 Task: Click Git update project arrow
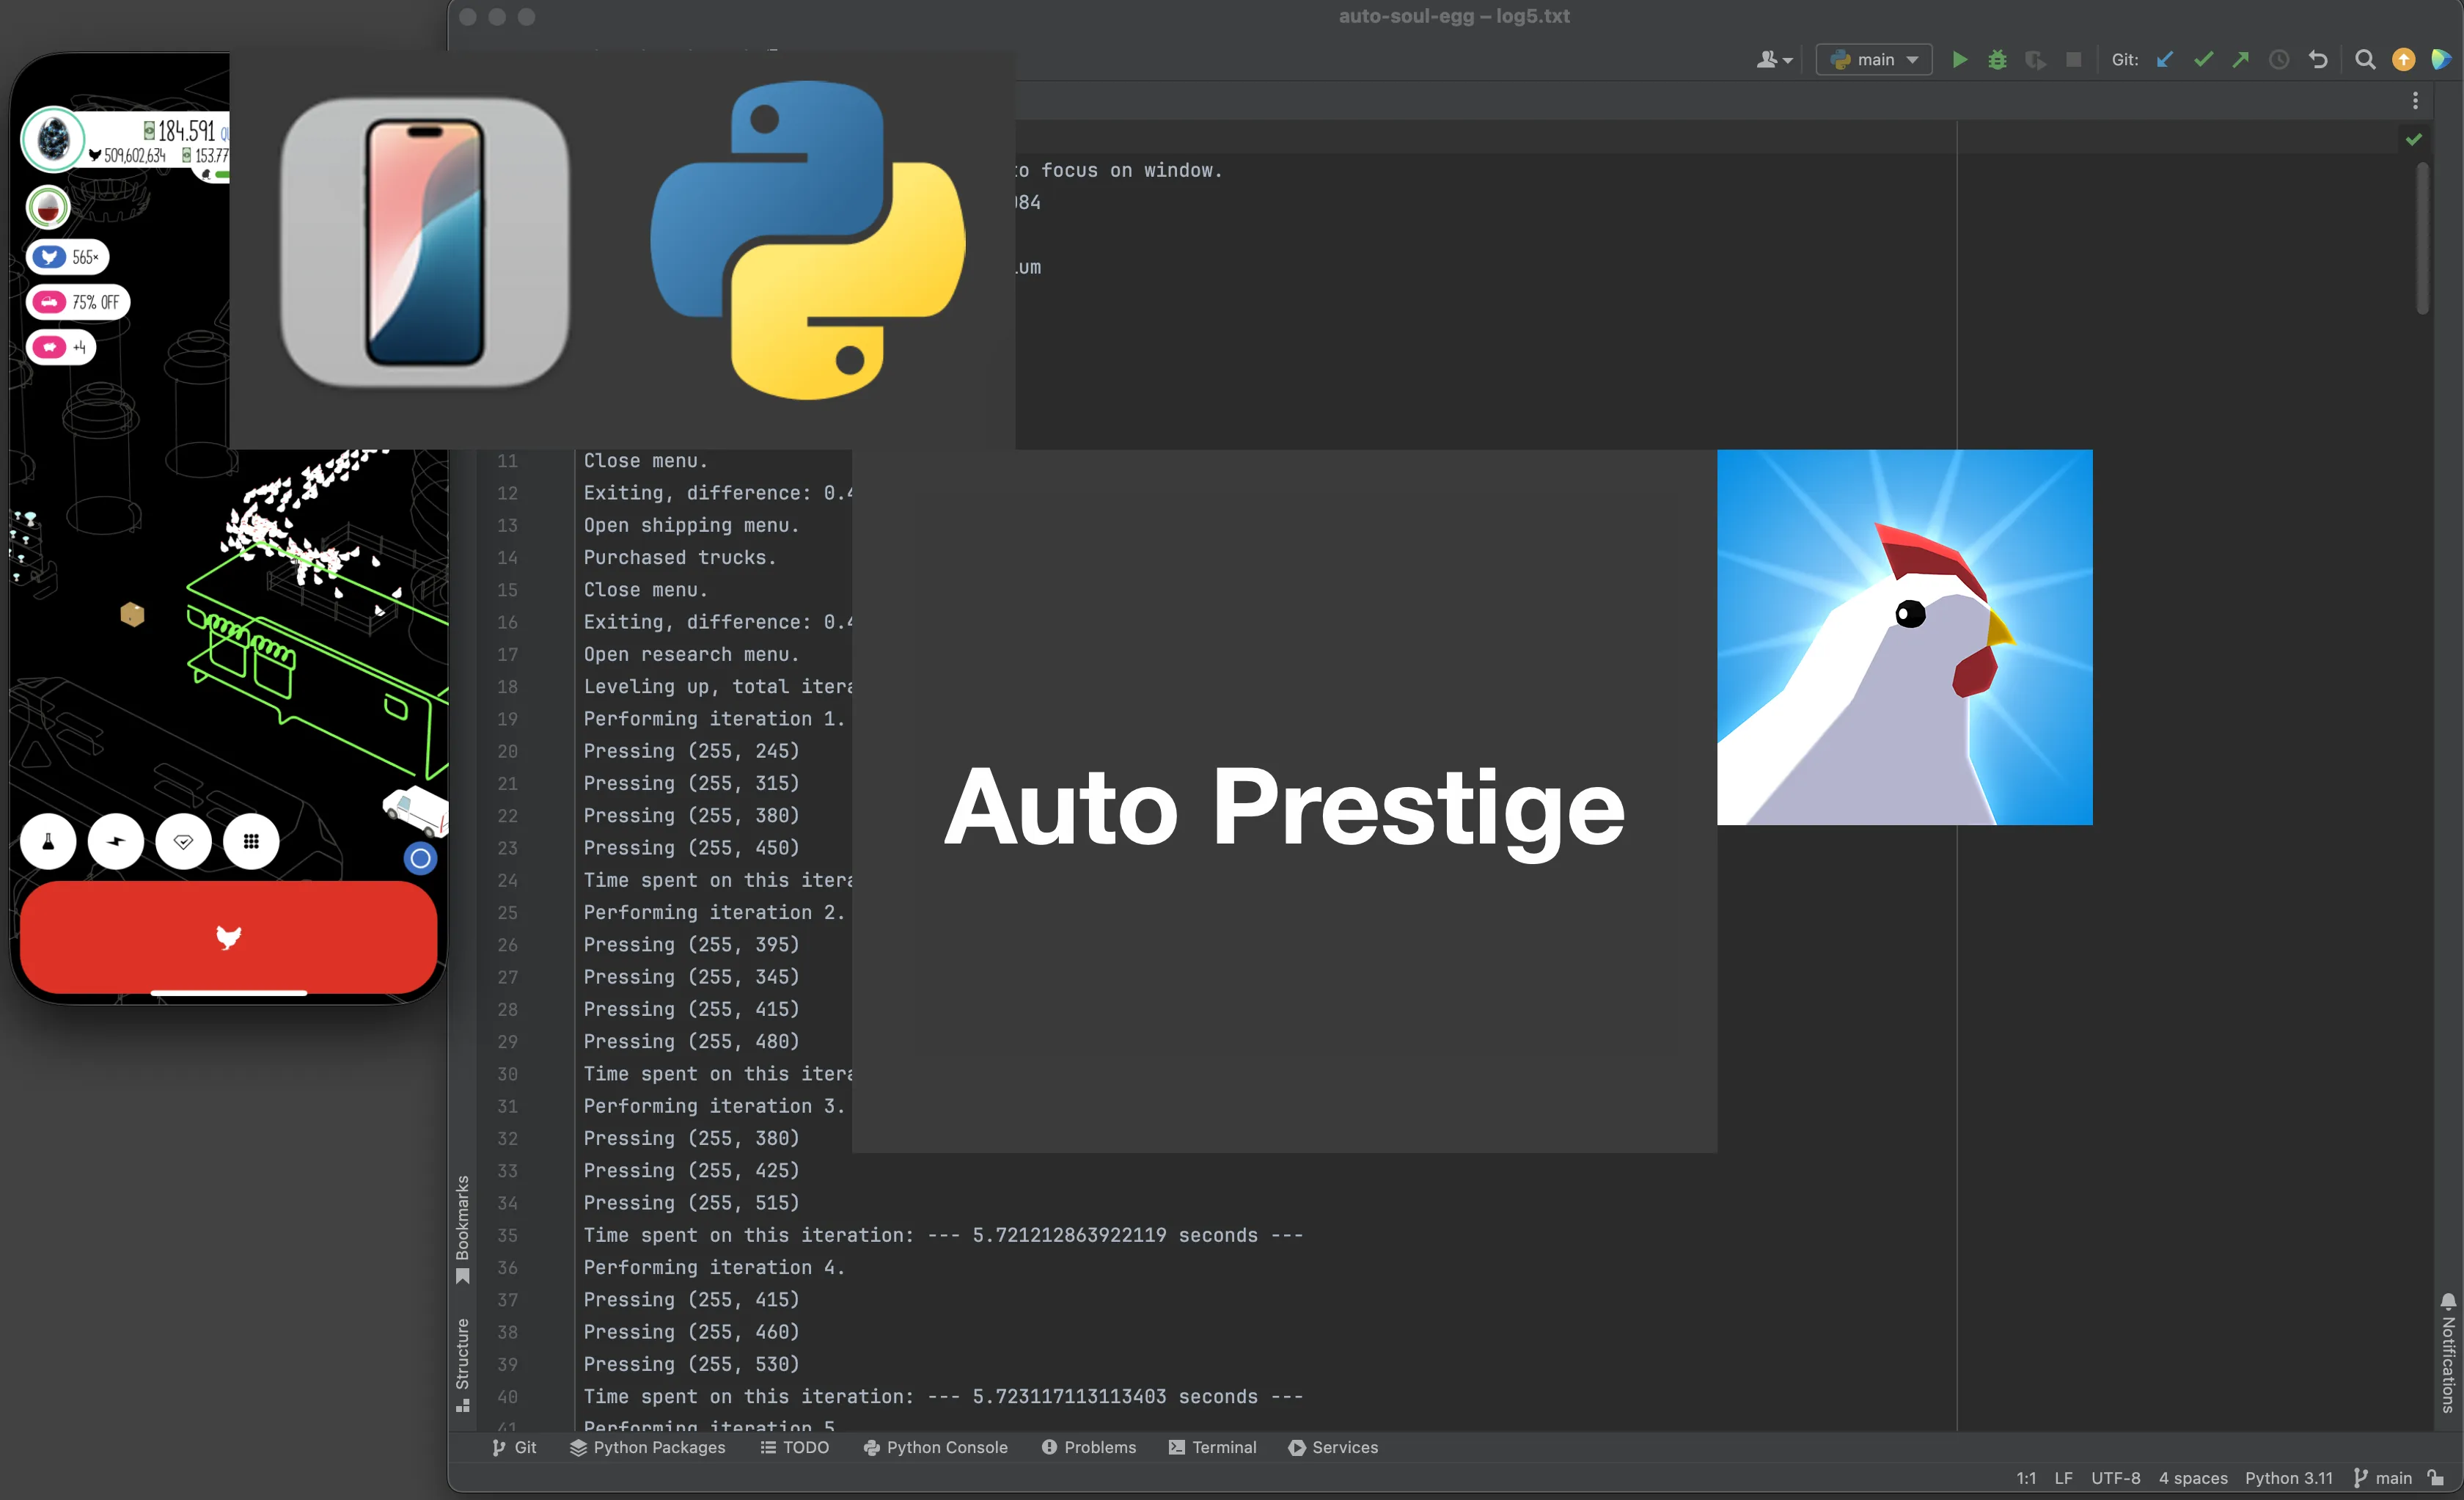tap(2165, 60)
